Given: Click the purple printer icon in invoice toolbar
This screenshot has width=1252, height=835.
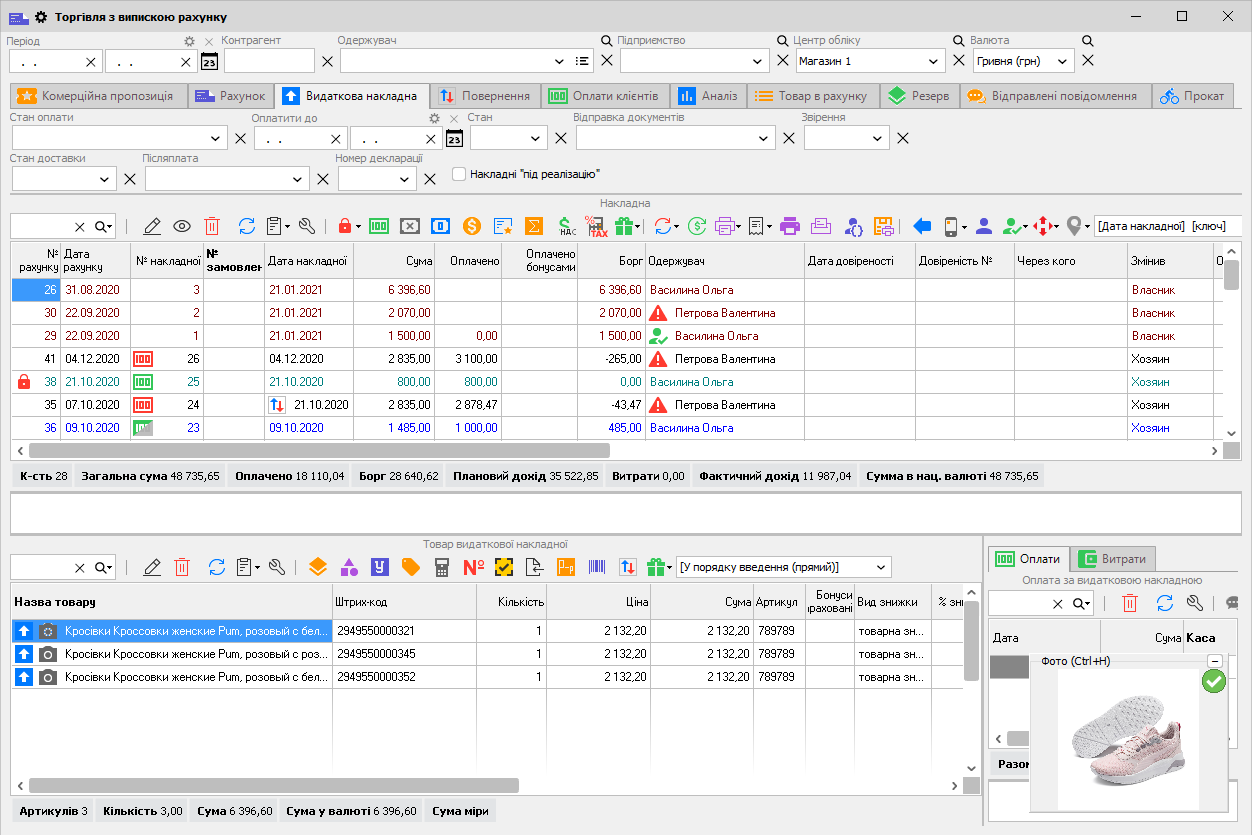Looking at the screenshot, I should [790, 226].
